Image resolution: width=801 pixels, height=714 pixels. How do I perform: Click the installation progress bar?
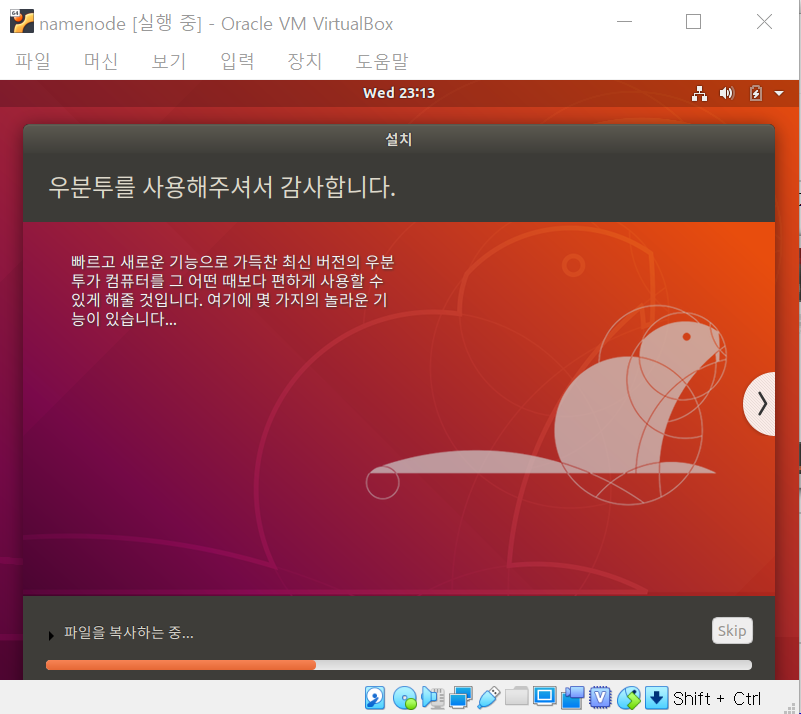399,665
